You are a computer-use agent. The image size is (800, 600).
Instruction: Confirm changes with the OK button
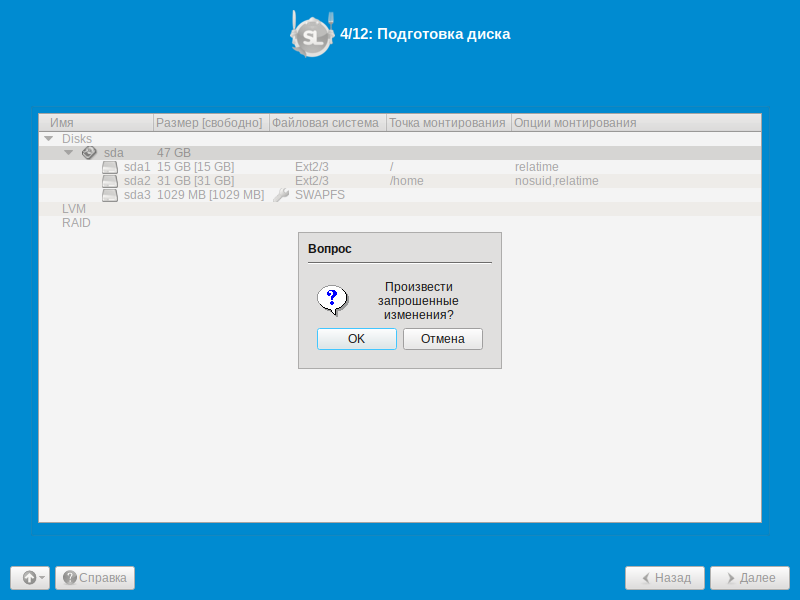click(x=357, y=339)
